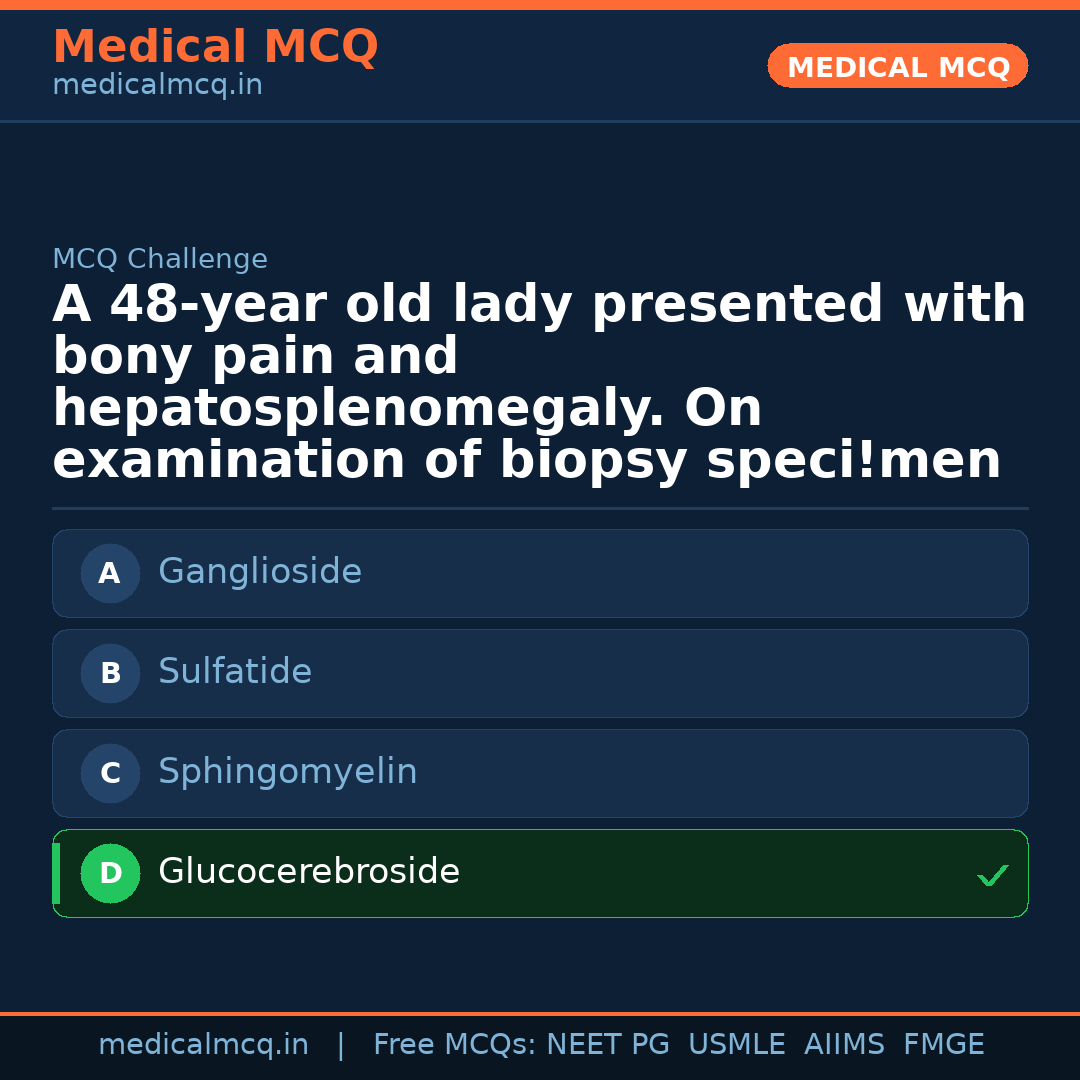This screenshot has height=1080, width=1080.
Task: Click the large orange Medical MCQ title
Action: tap(215, 47)
